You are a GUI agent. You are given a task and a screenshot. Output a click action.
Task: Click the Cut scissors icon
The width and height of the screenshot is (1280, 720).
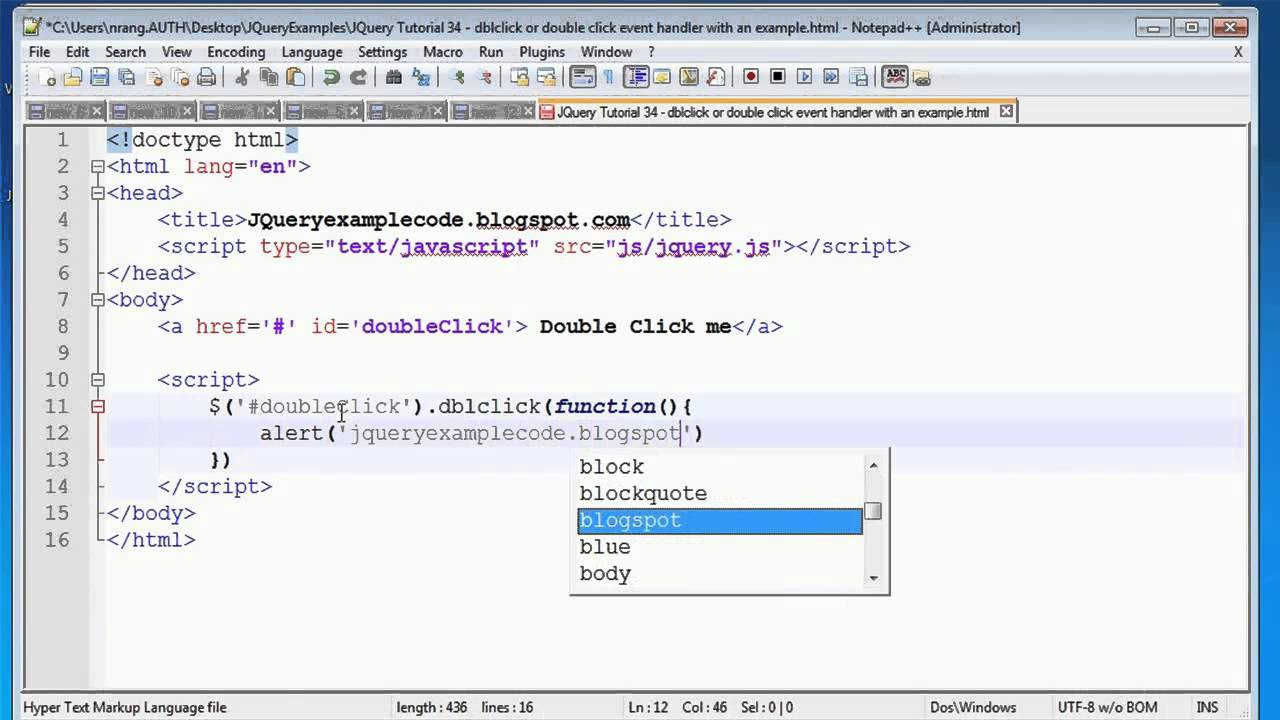[241, 77]
